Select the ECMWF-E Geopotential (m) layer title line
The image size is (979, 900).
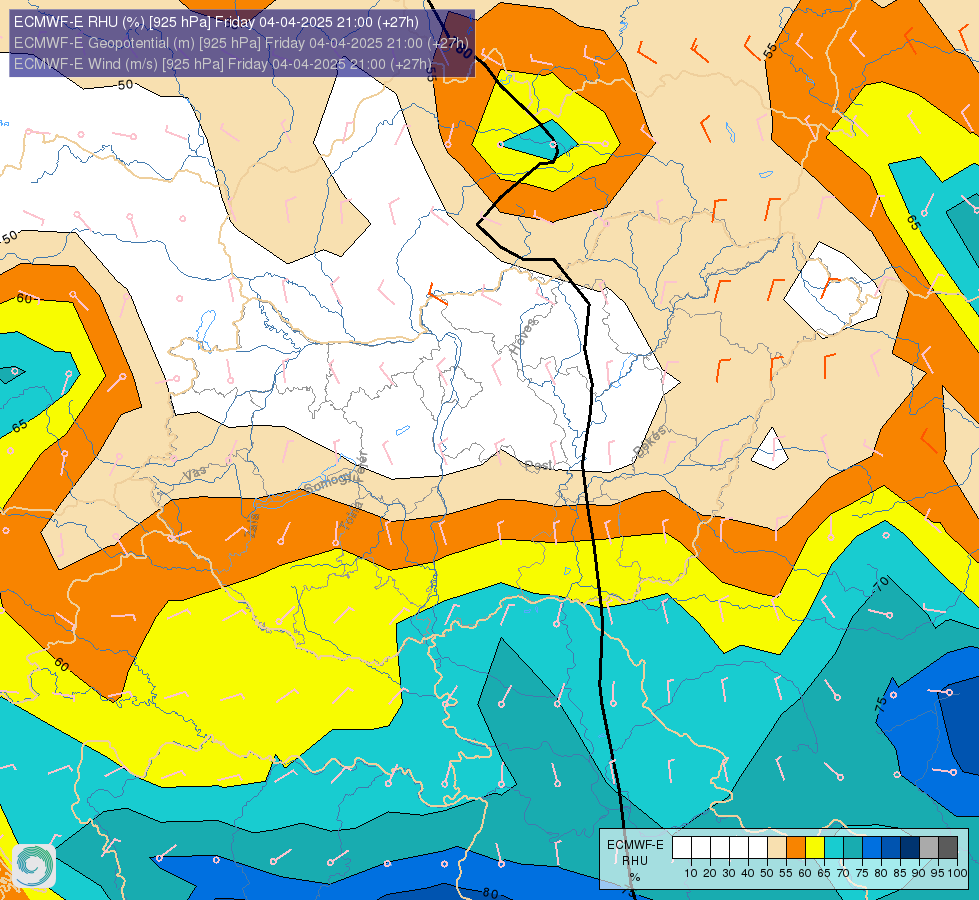point(241,43)
